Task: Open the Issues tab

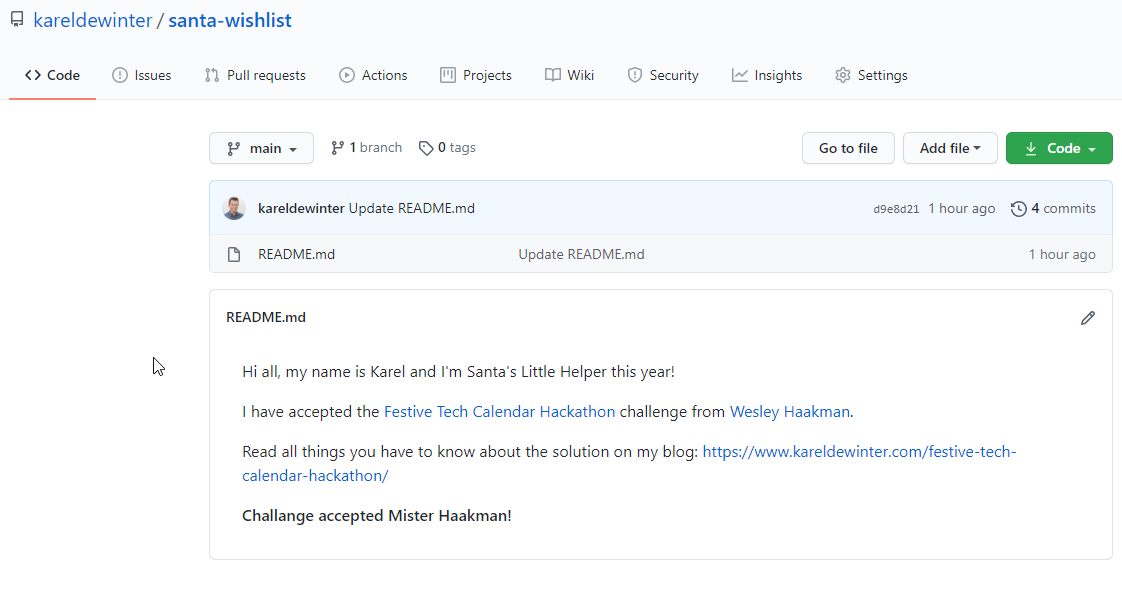Action: pyautogui.click(x=142, y=75)
